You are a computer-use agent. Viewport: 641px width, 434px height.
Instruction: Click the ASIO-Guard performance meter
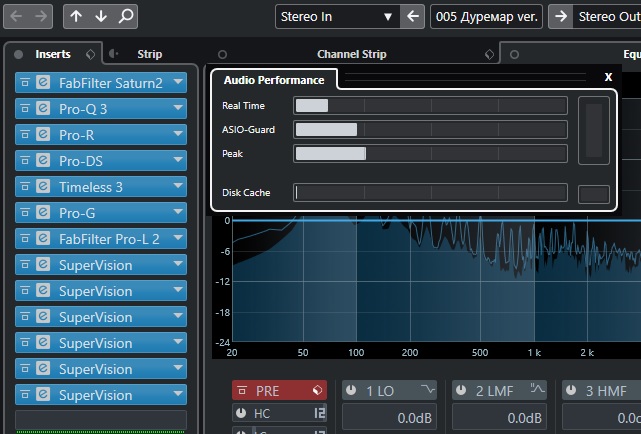[430, 130]
